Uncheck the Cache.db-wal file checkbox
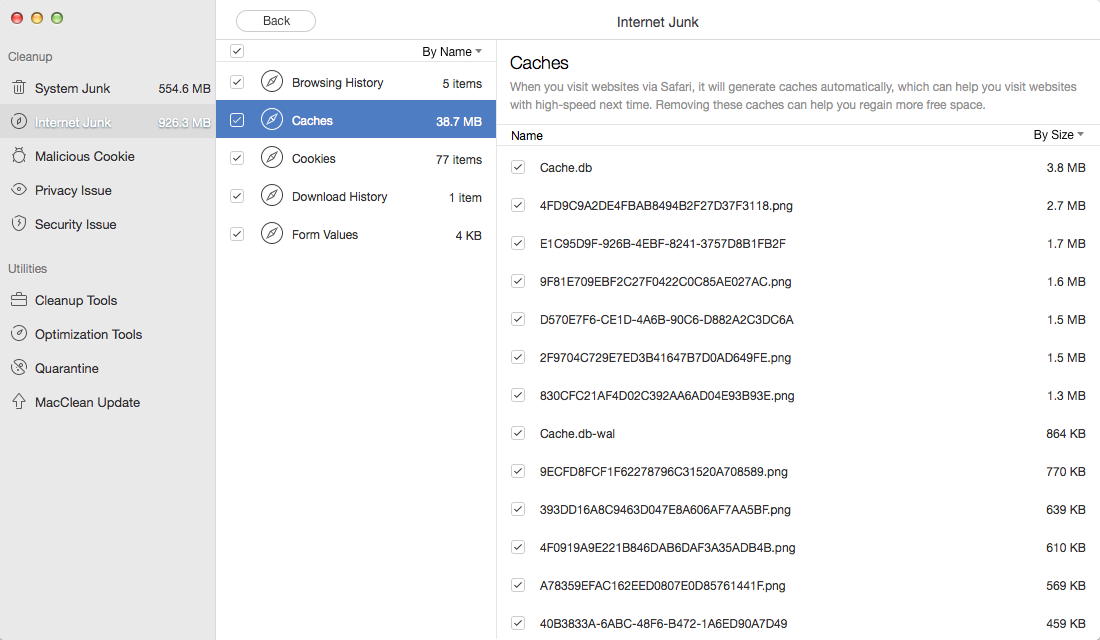 click(x=518, y=433)
